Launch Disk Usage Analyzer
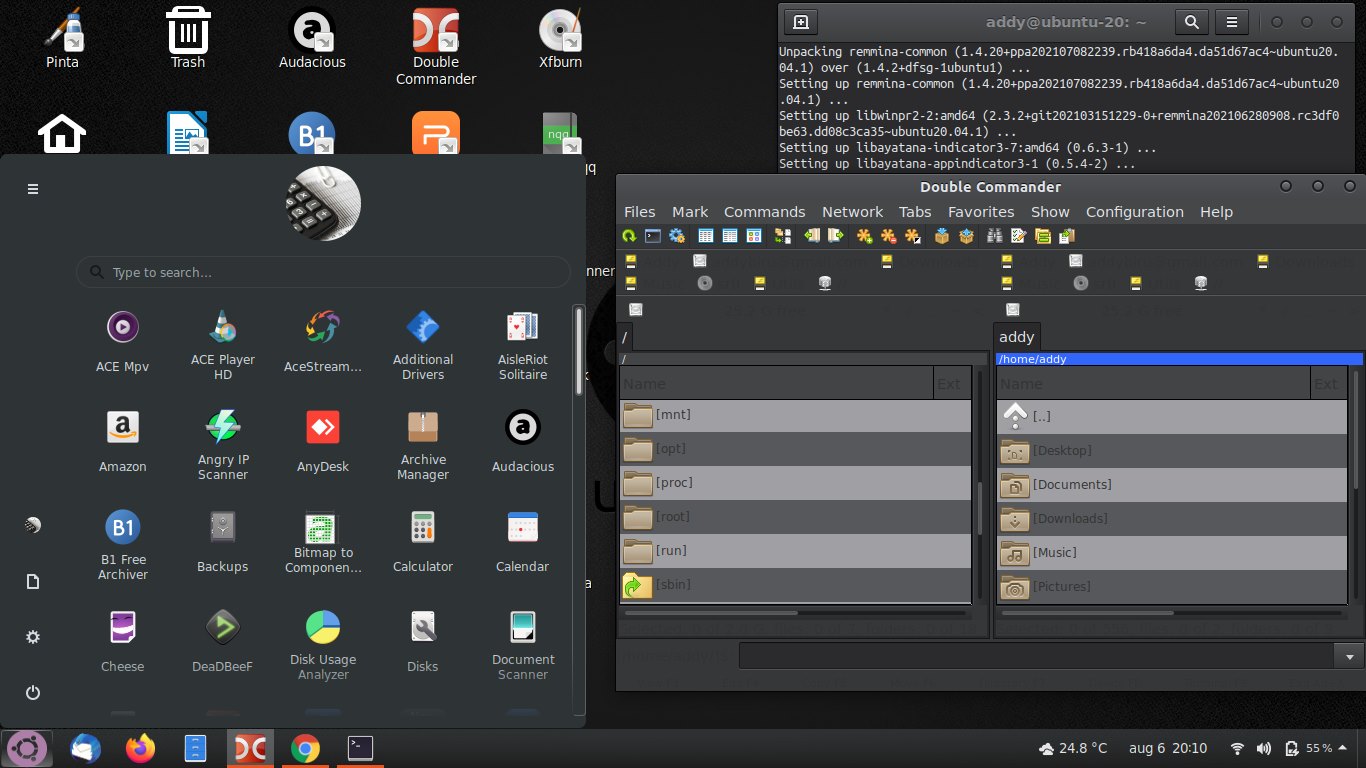1366x768 pixels. [323, 644]
